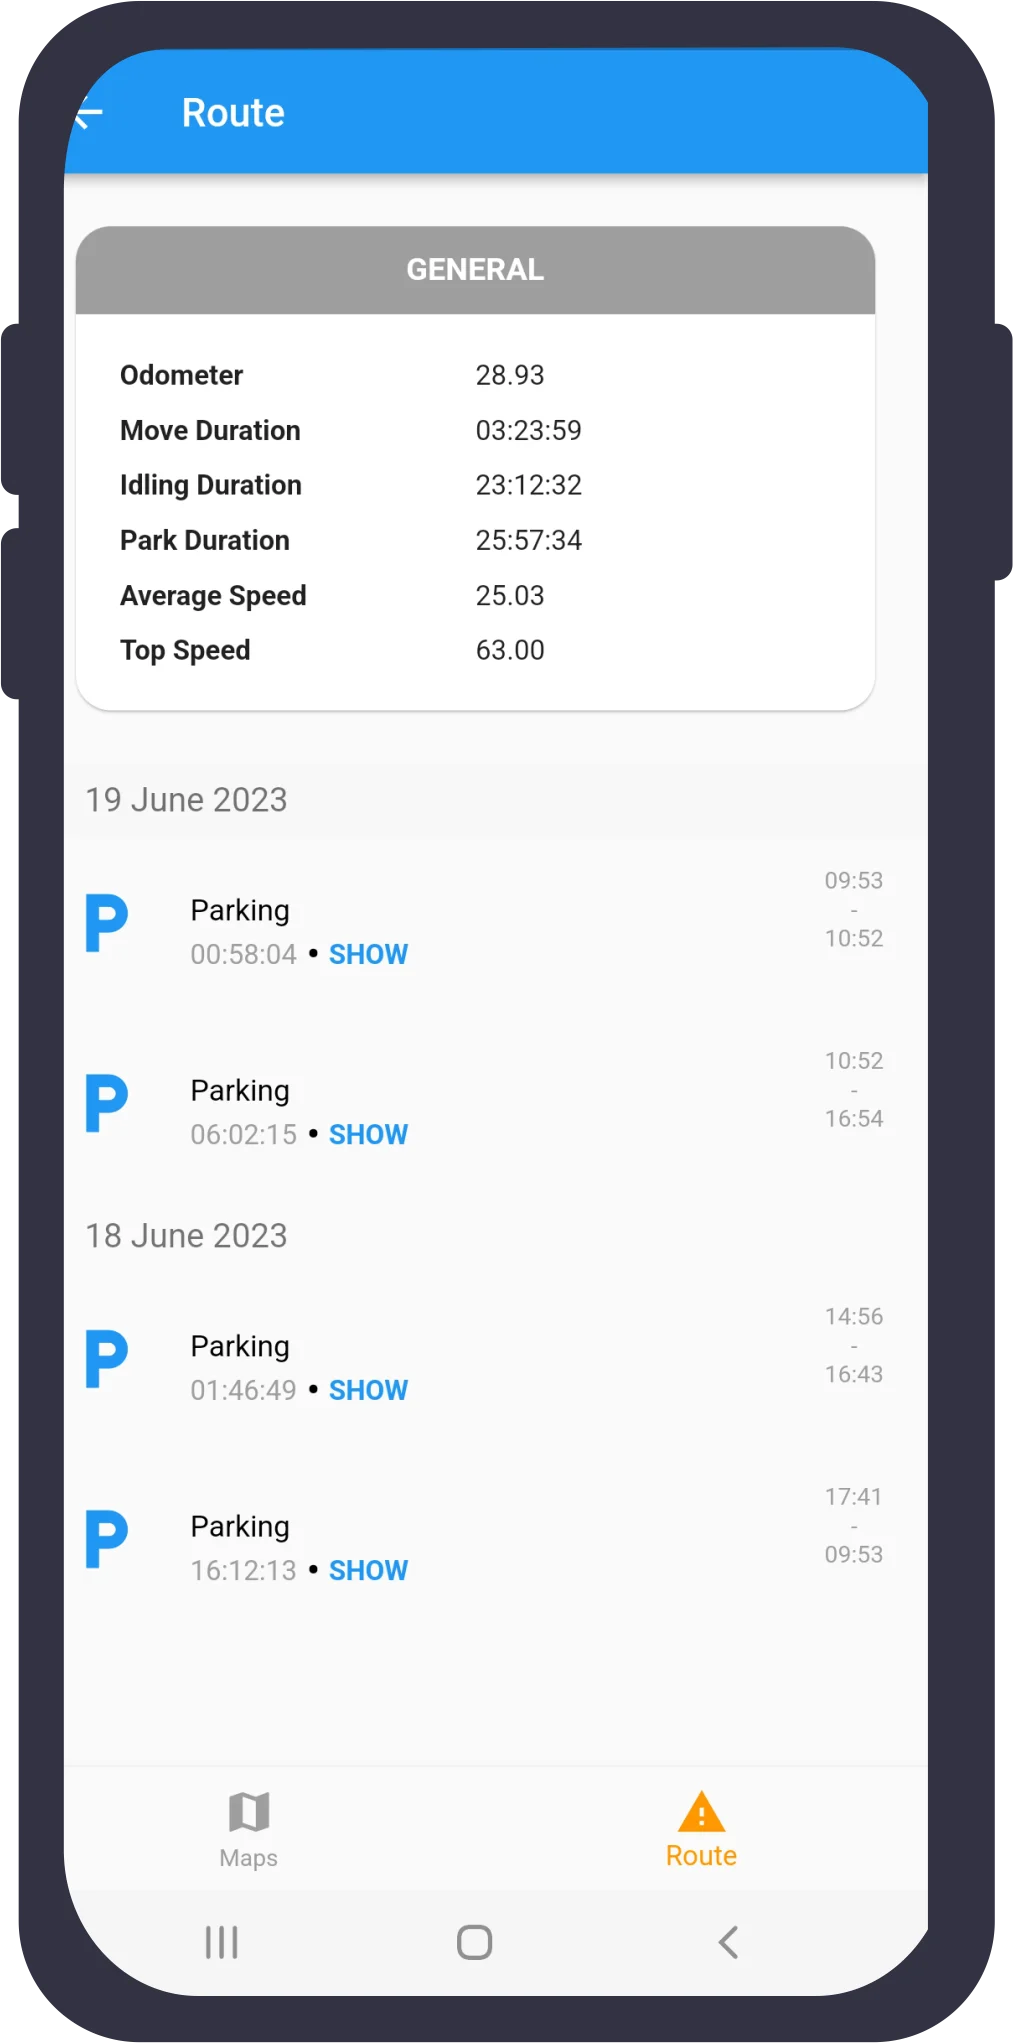The height and width of the screenshot is (2043, 1013).
Task: Click the parking icon for 17:41 entry
Action: coord(106,1539)
